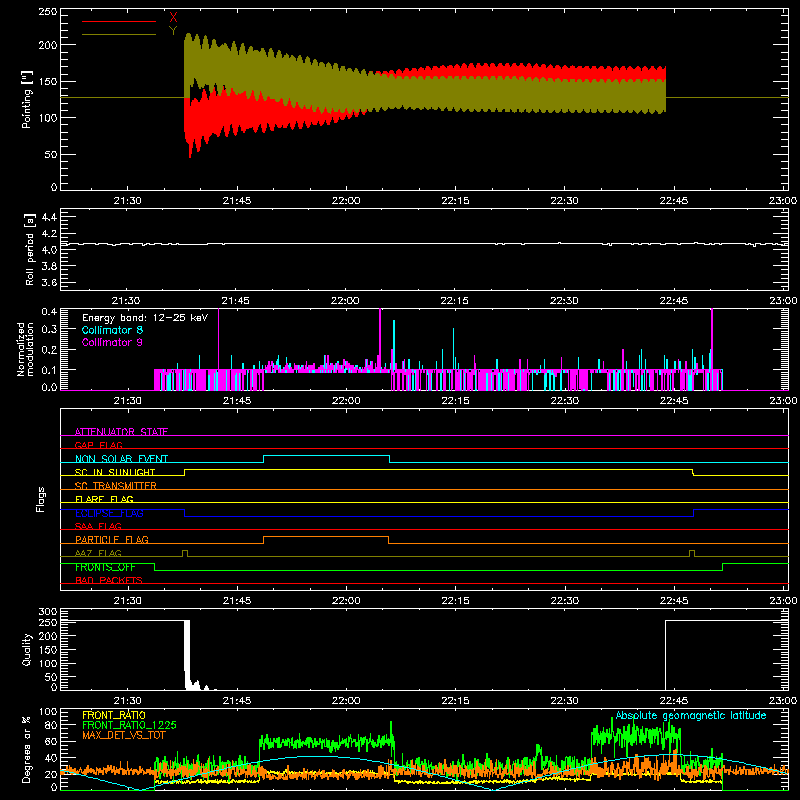This screenshot has width=800, height=800.
Task: Click the 4.4 tick on Roll period axis
Action: (49, 217)
